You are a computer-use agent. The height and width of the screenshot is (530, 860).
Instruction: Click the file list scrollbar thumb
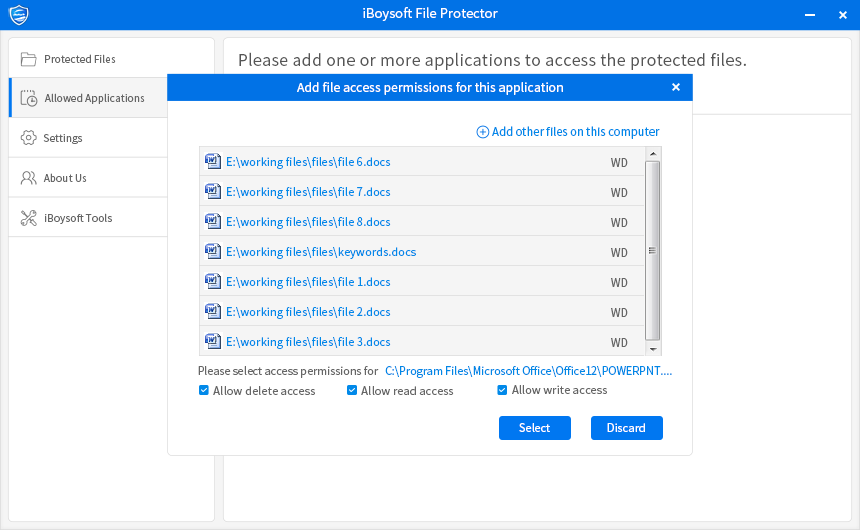pyautogui.click(x=653, y=250)
